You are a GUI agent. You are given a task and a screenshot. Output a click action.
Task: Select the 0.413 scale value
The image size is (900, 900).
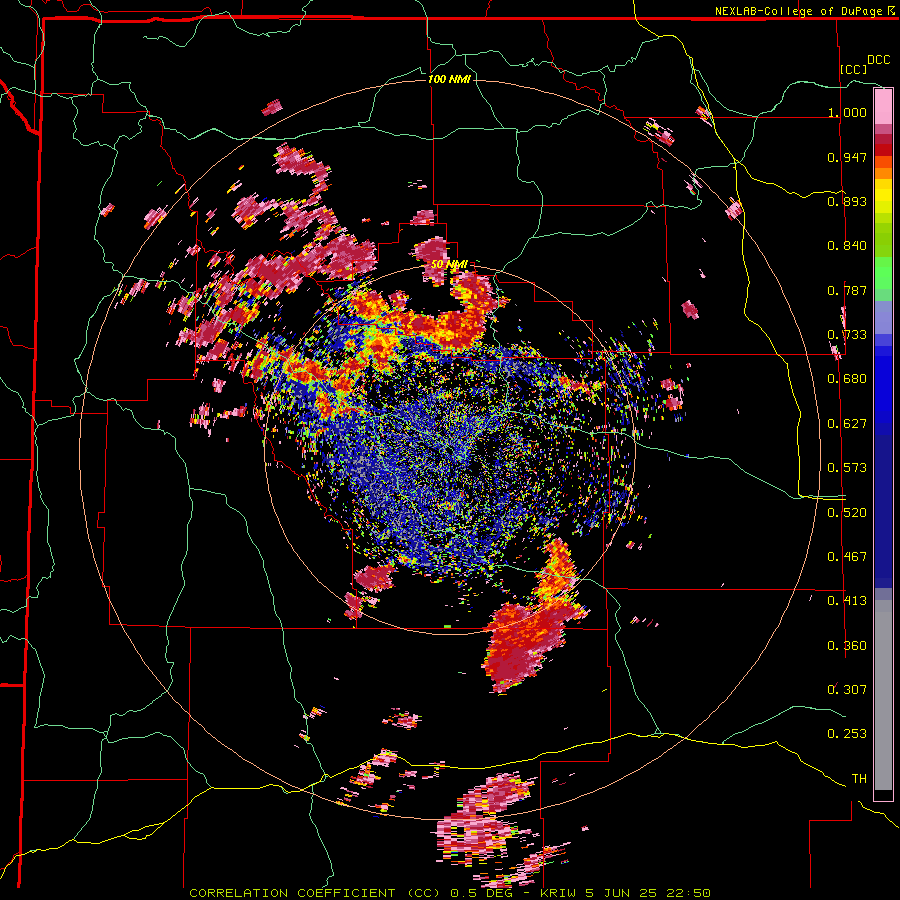coord(847,601)
